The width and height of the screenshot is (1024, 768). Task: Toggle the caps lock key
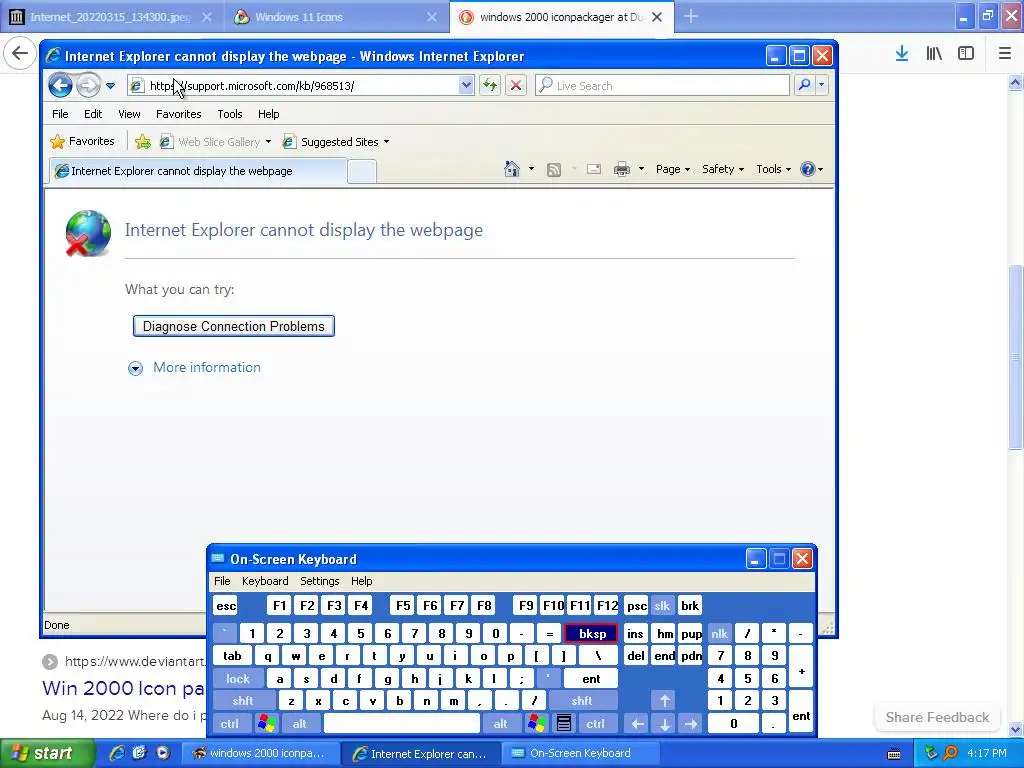click(238, 679)
